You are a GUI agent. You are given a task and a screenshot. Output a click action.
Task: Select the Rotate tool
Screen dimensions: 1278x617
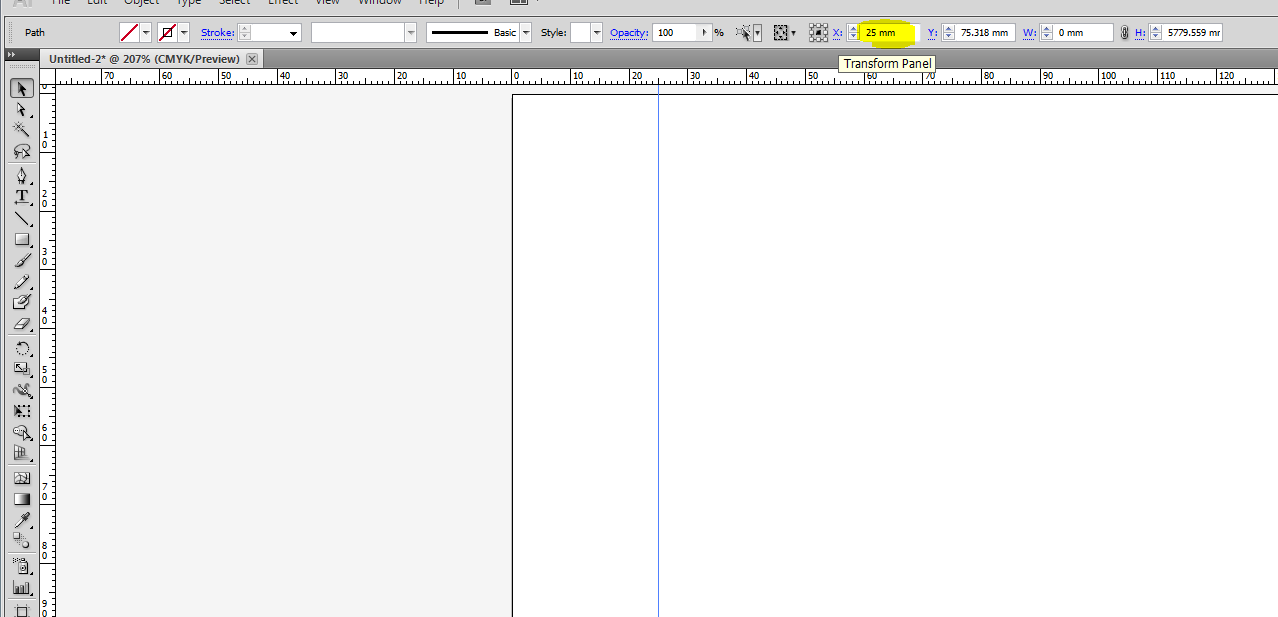[21, 348]
